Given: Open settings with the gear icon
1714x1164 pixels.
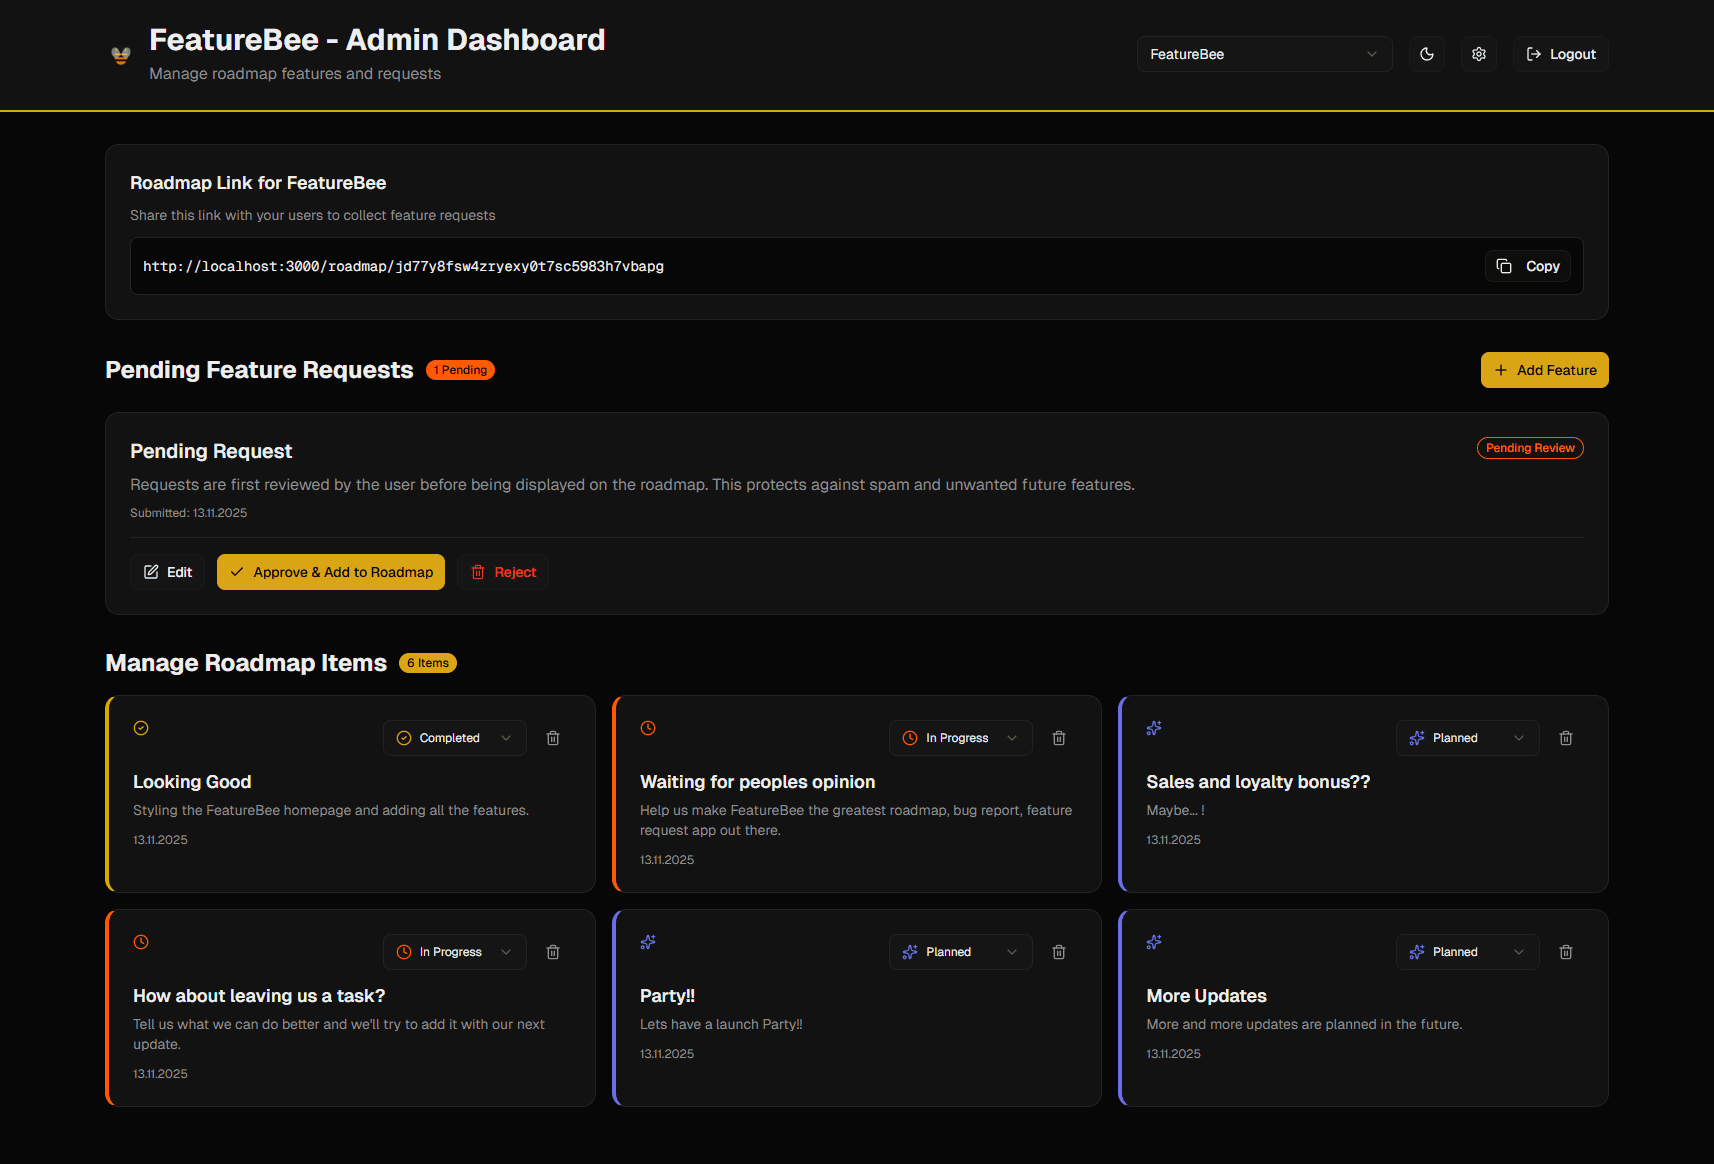Looking at the screenshot, I should coord(1479,54).
